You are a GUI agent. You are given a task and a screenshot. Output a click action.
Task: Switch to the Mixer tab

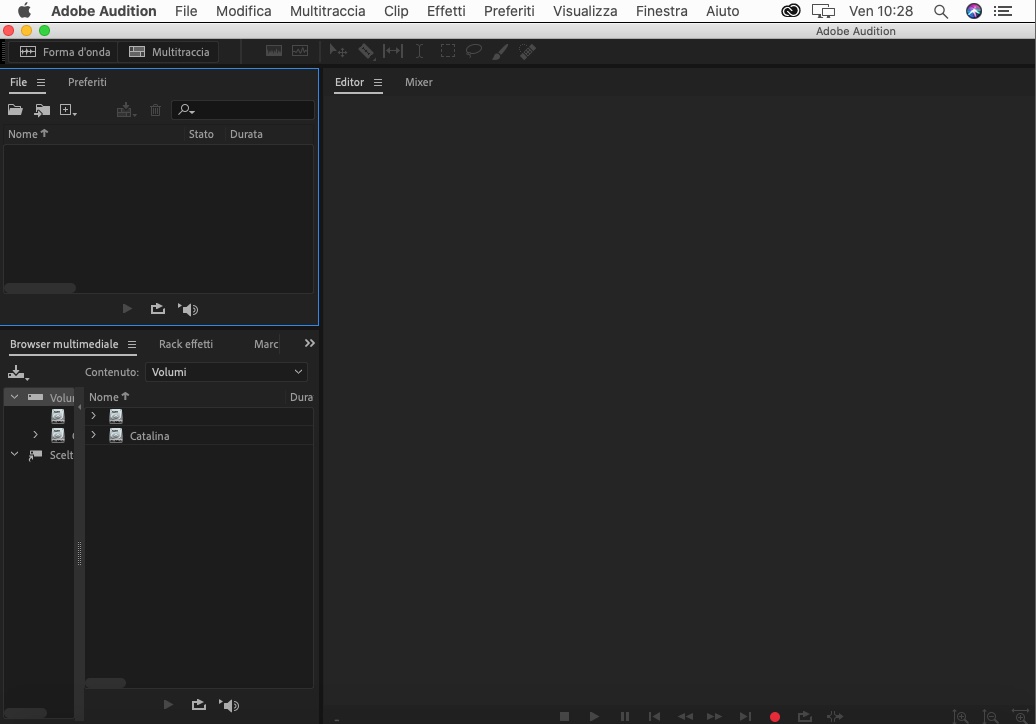point(419,82)
